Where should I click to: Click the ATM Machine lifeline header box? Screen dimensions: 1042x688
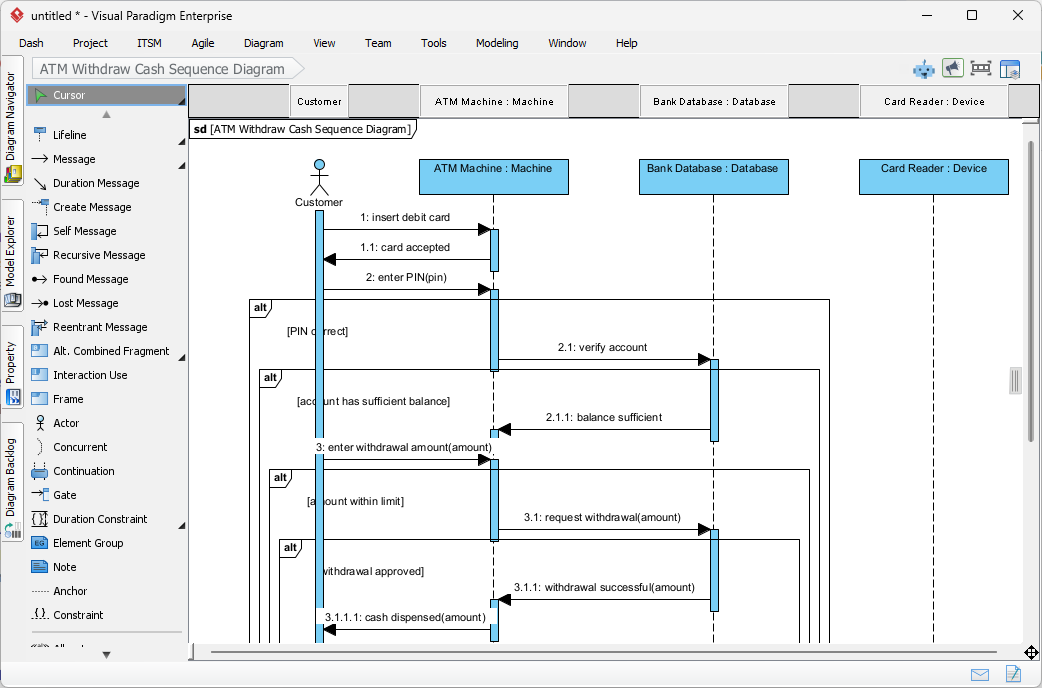[x=493, y=176]
